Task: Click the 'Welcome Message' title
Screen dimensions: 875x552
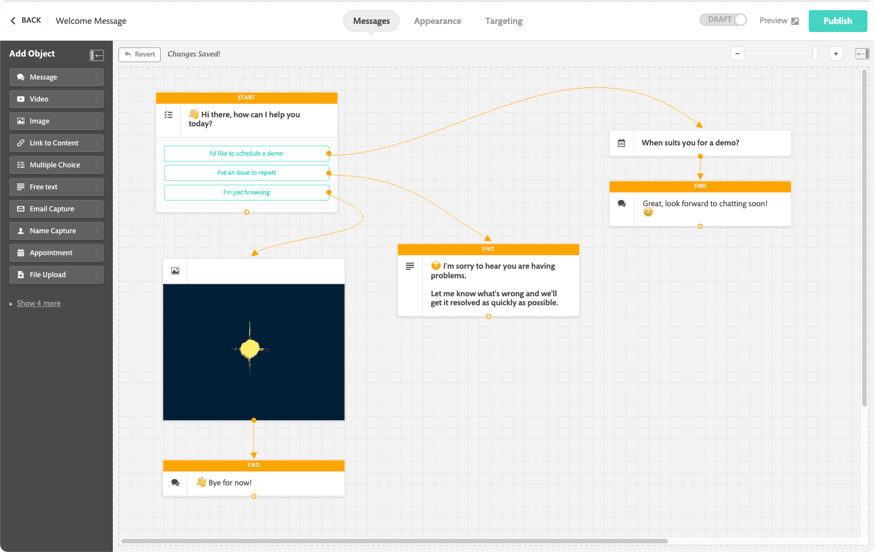Action: (x=91, y=21)
